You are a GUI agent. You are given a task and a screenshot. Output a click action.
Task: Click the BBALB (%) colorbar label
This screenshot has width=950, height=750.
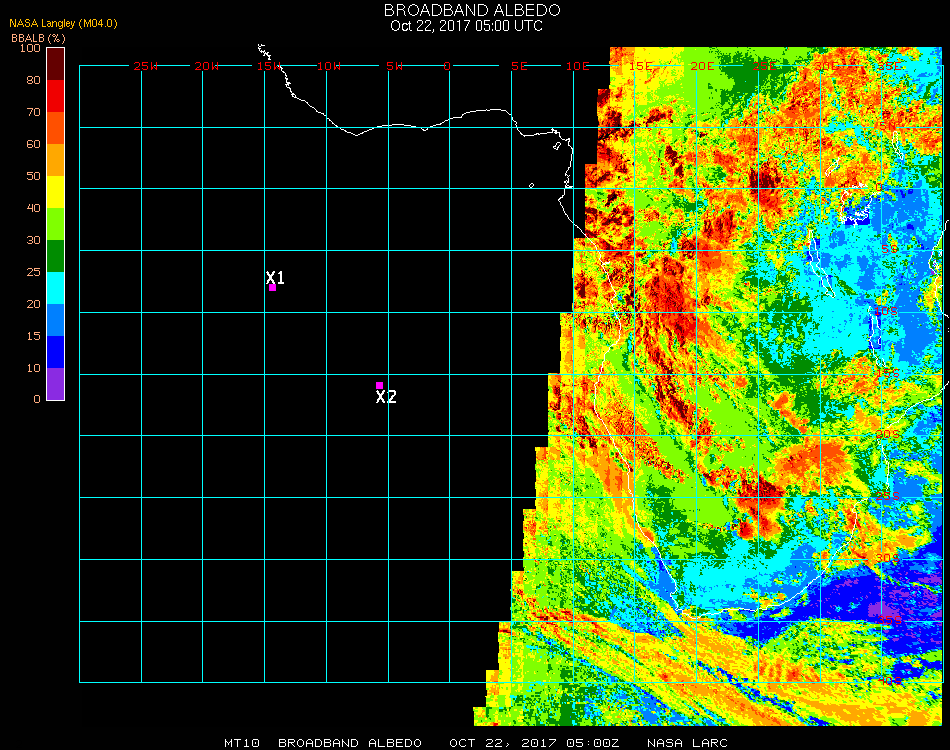[x=38, y=38]
